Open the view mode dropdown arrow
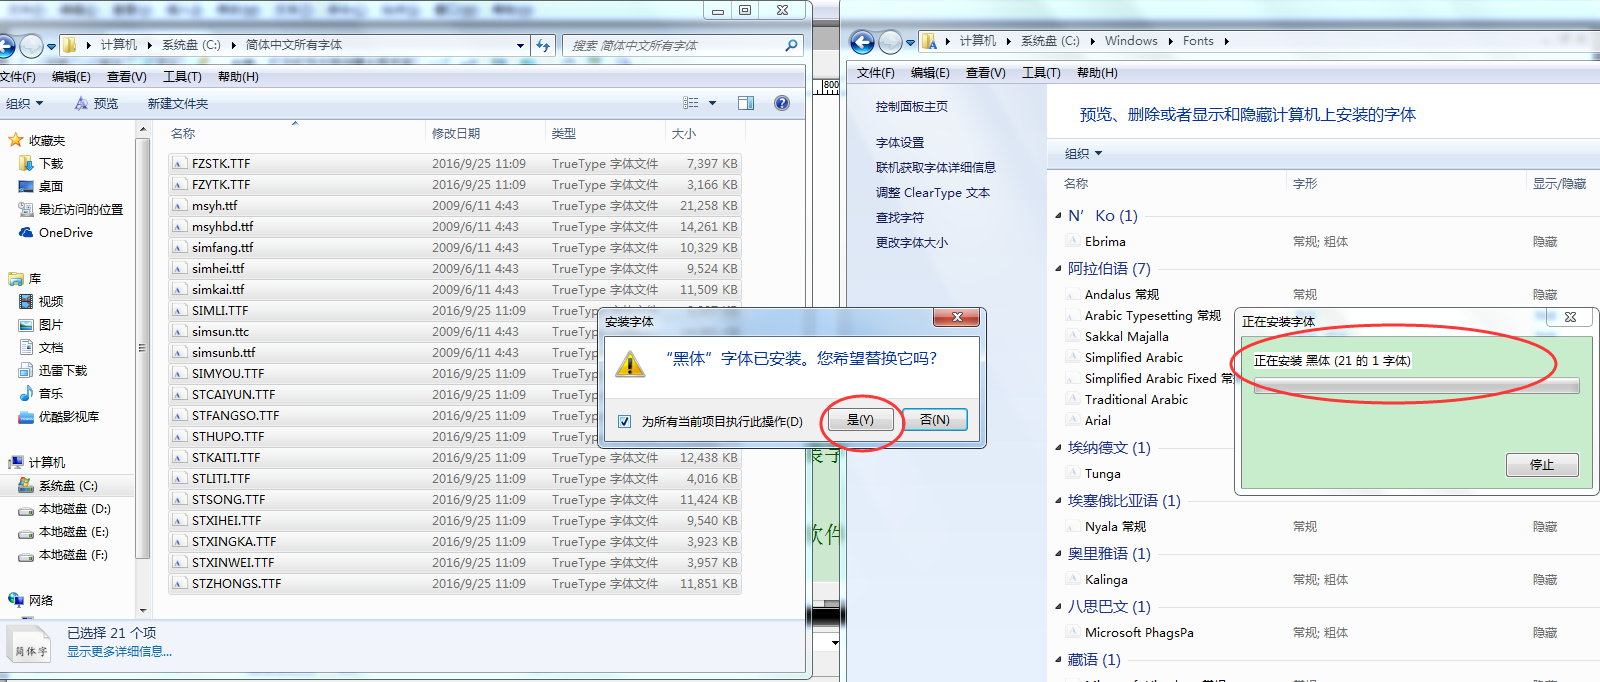1600x682 pixels. pyautogui.click(x=713, y=103)
